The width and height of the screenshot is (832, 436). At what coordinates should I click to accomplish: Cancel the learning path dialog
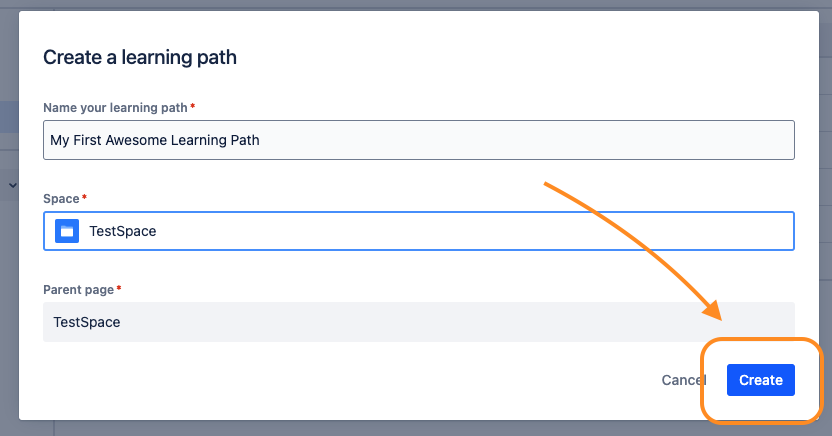(x=683, y=380)
